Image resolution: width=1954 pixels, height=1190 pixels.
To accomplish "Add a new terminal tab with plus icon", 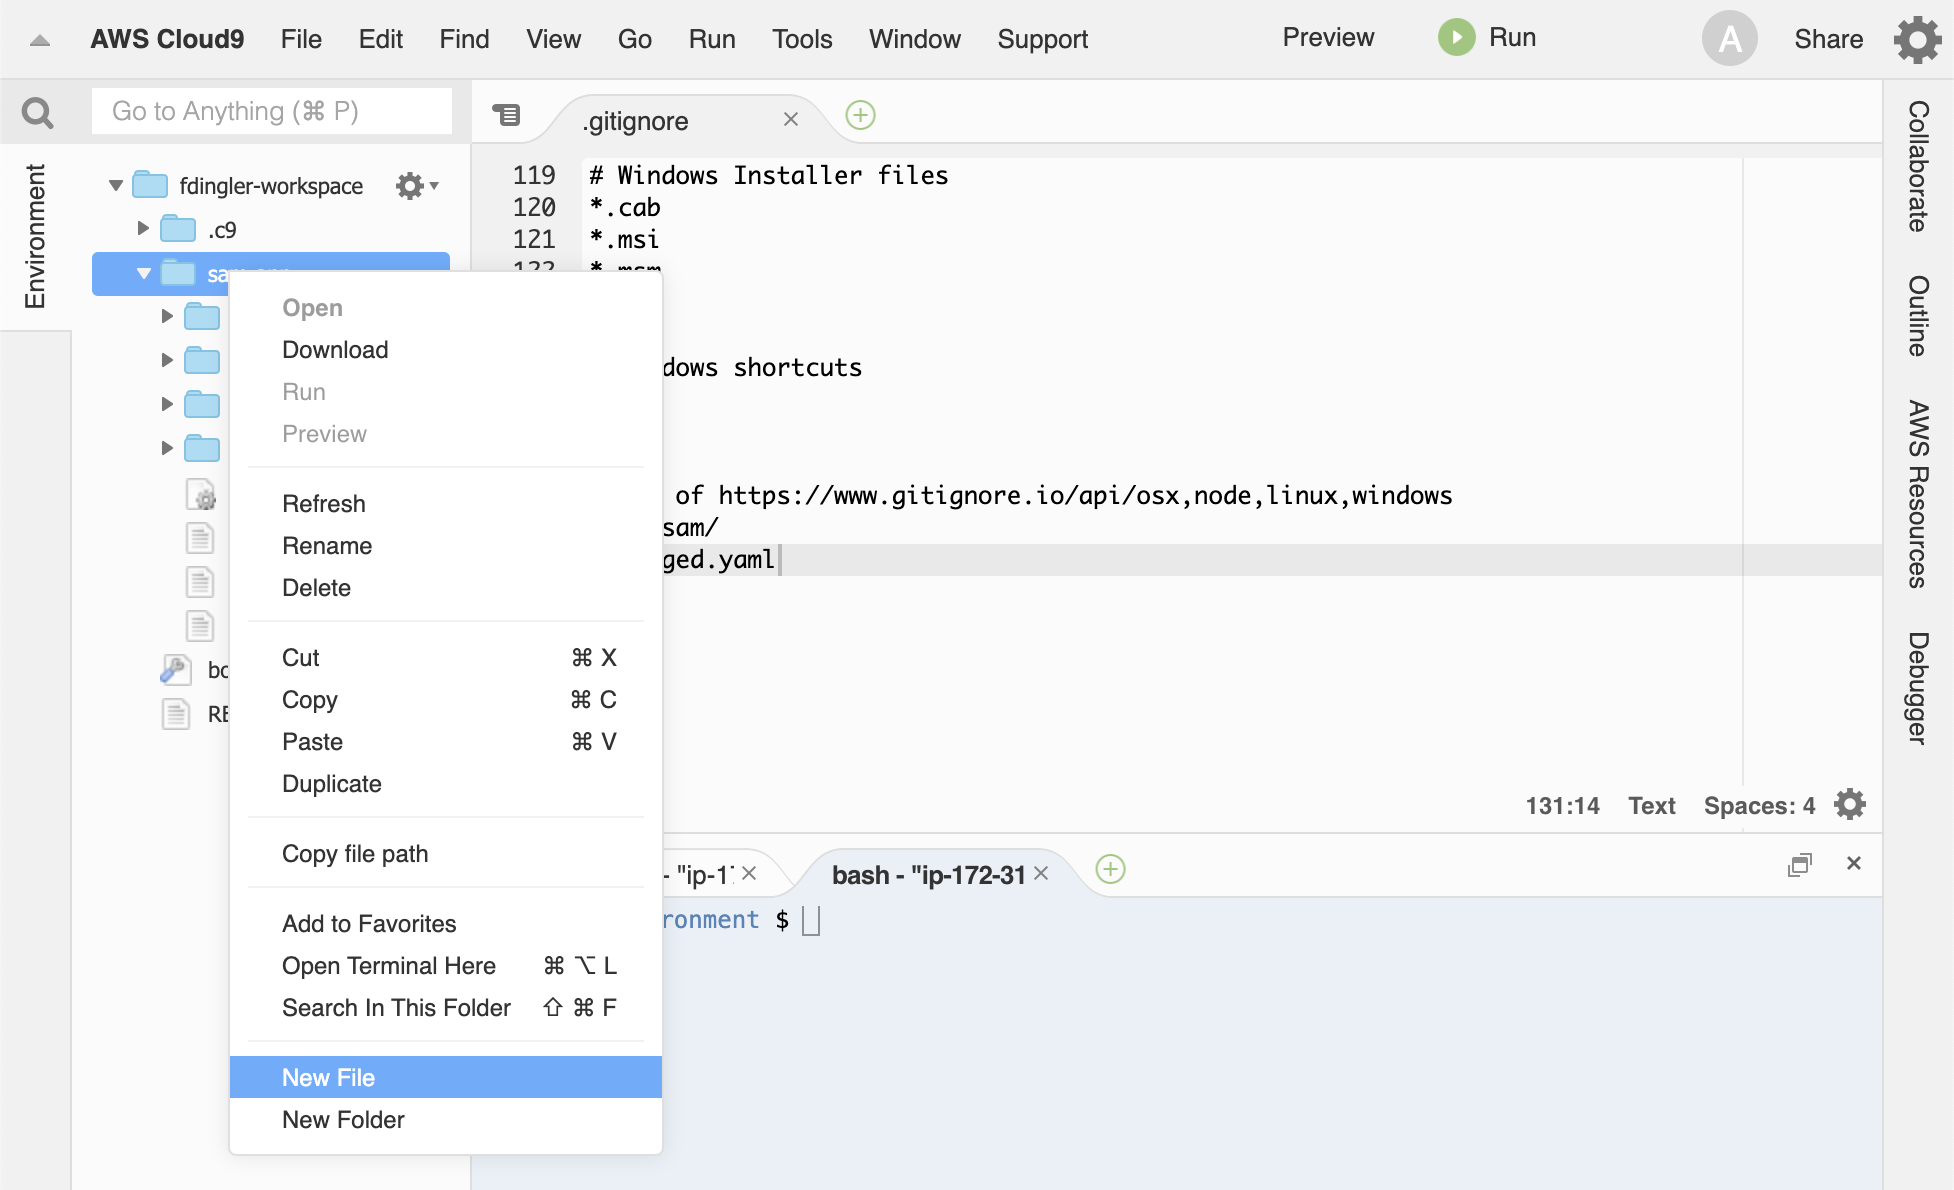I will 1110,869.
